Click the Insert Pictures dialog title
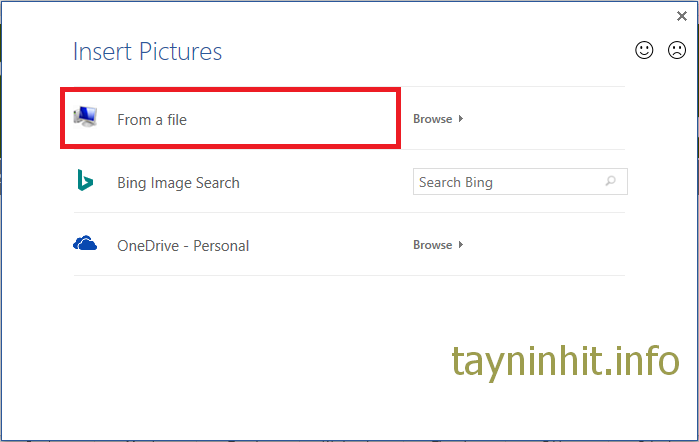This screenshot has width=699, height=442. [x=148, y=52]
